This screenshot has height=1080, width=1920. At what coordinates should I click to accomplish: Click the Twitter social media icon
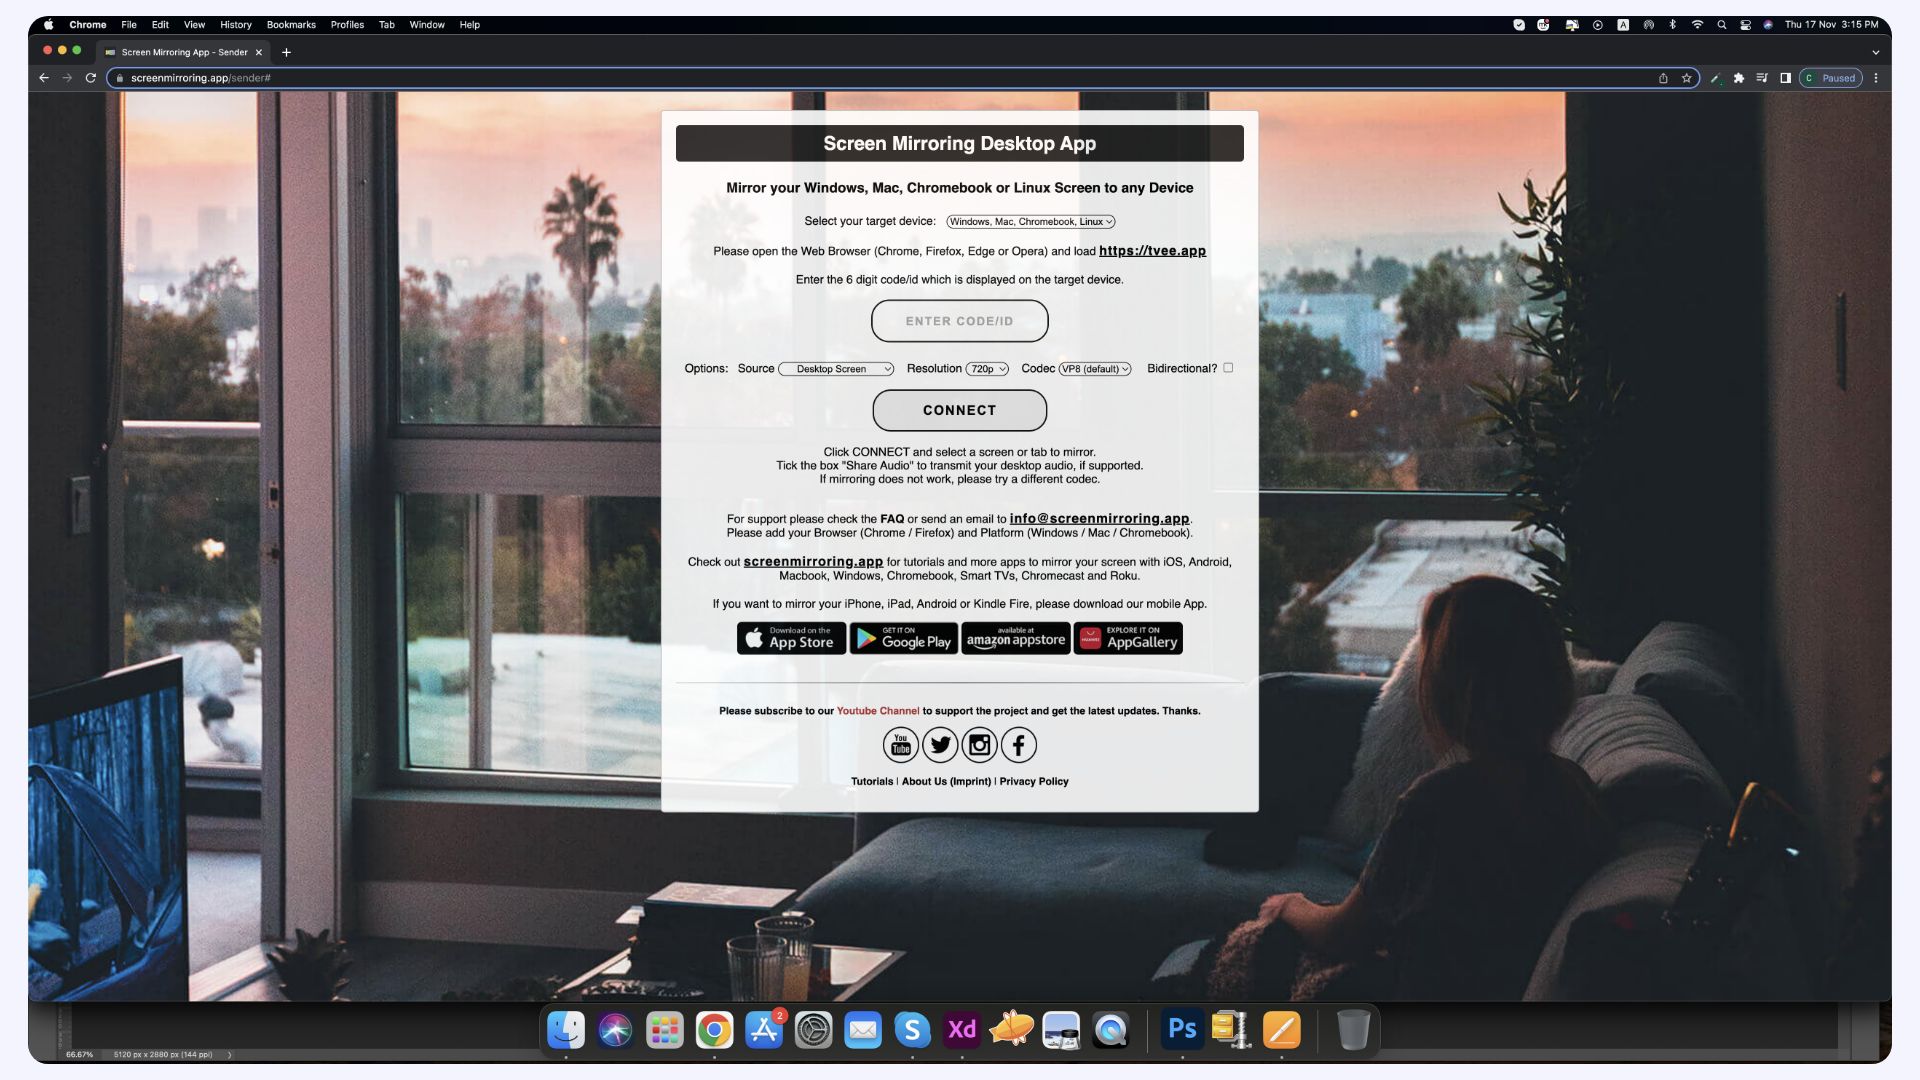(x=940, y=745)
